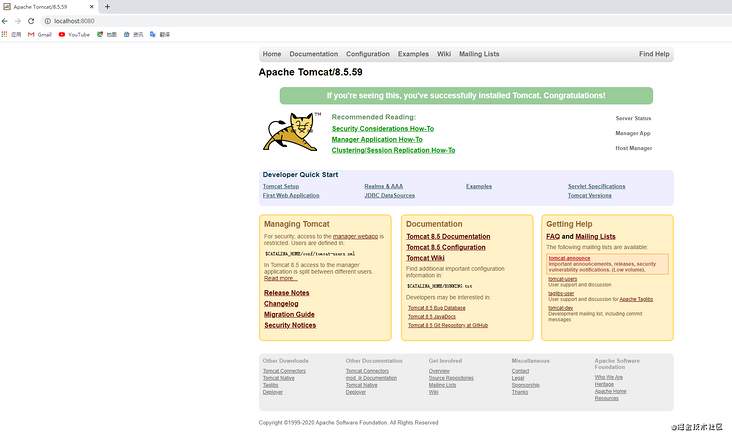Open Security Considerations How-To link
732x439 pixels.
point(382,129)
